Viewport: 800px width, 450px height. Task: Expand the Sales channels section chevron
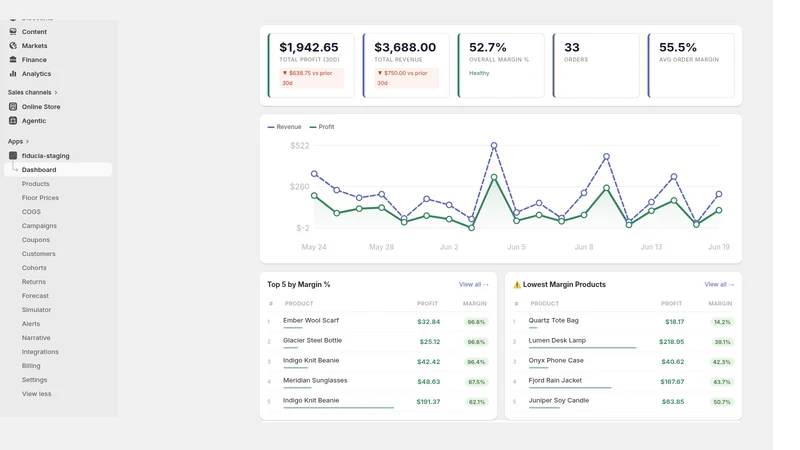coord(56,92)
